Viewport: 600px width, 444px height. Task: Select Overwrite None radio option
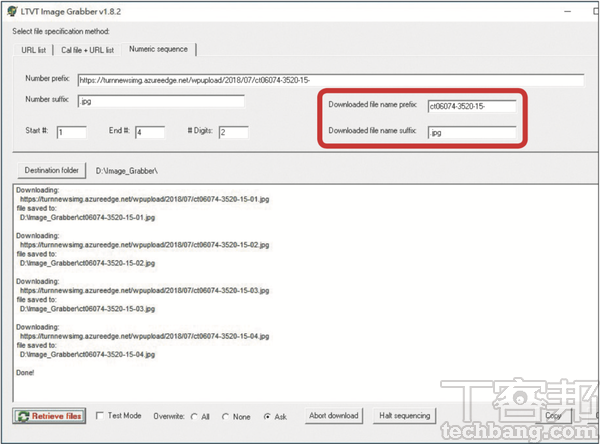click(225, 416)
